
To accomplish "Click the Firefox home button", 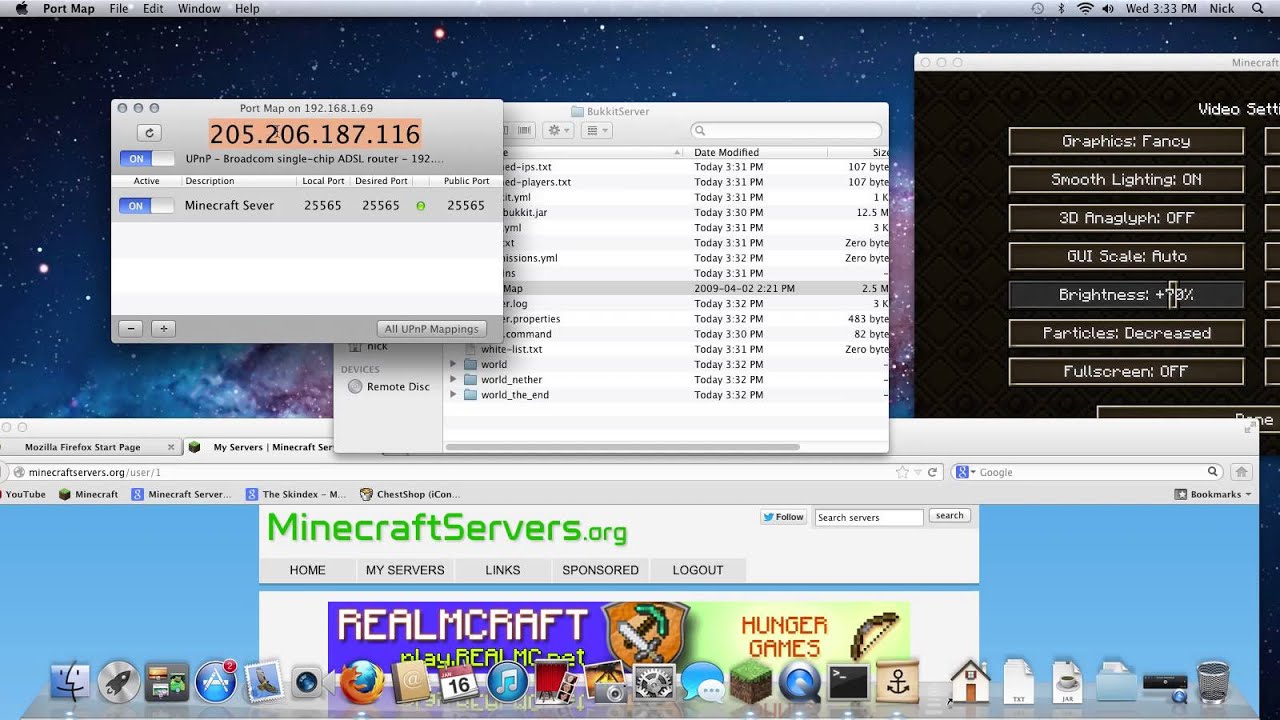I will point(1241,472).
